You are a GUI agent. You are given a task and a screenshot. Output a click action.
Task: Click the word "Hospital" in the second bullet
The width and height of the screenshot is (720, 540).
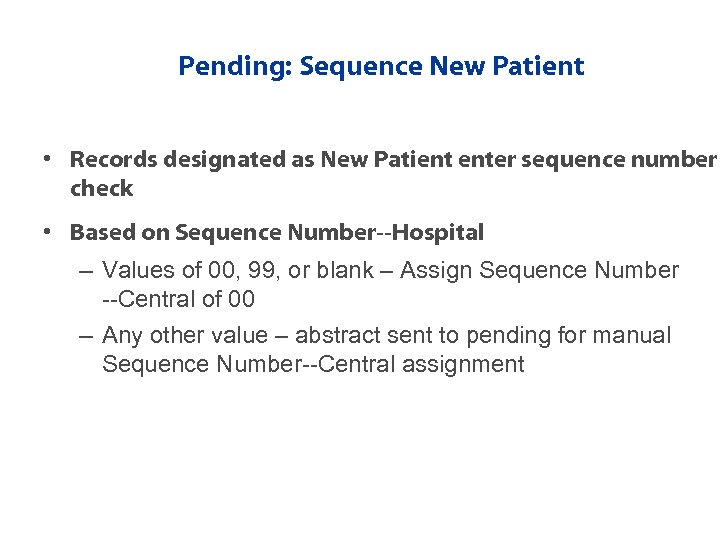[x=440, y=233]
